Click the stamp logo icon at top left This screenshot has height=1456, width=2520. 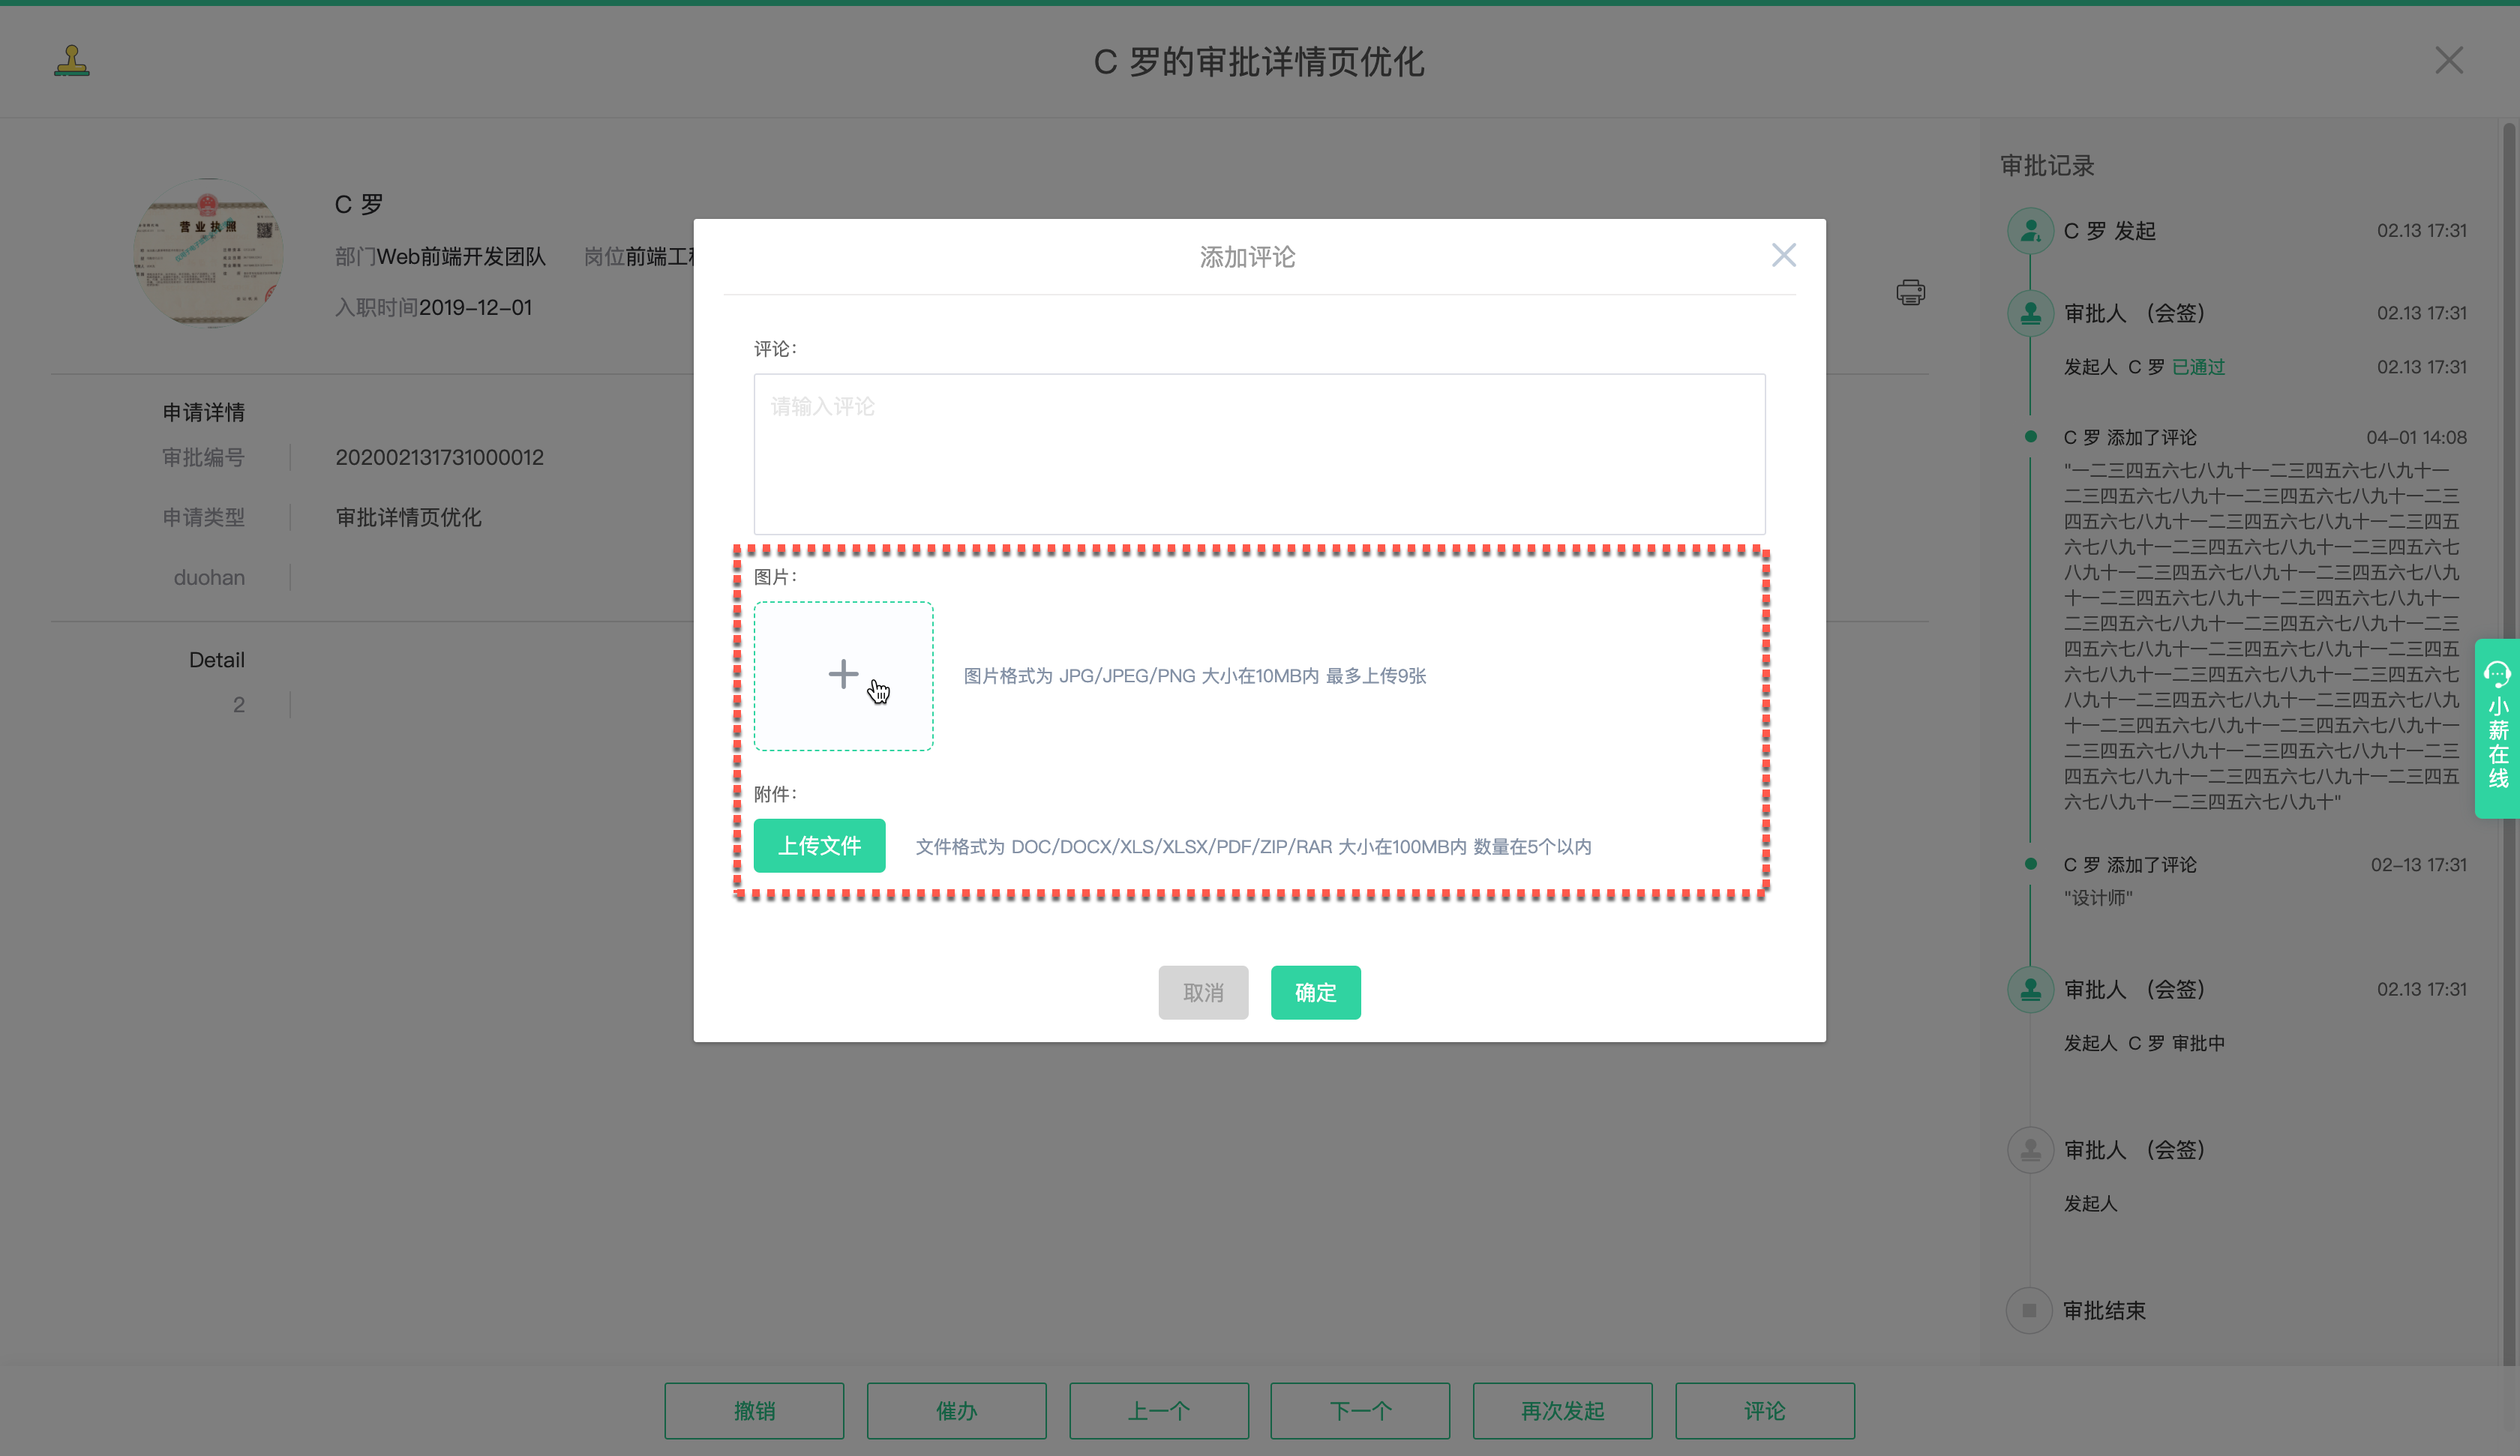point(72,60)
